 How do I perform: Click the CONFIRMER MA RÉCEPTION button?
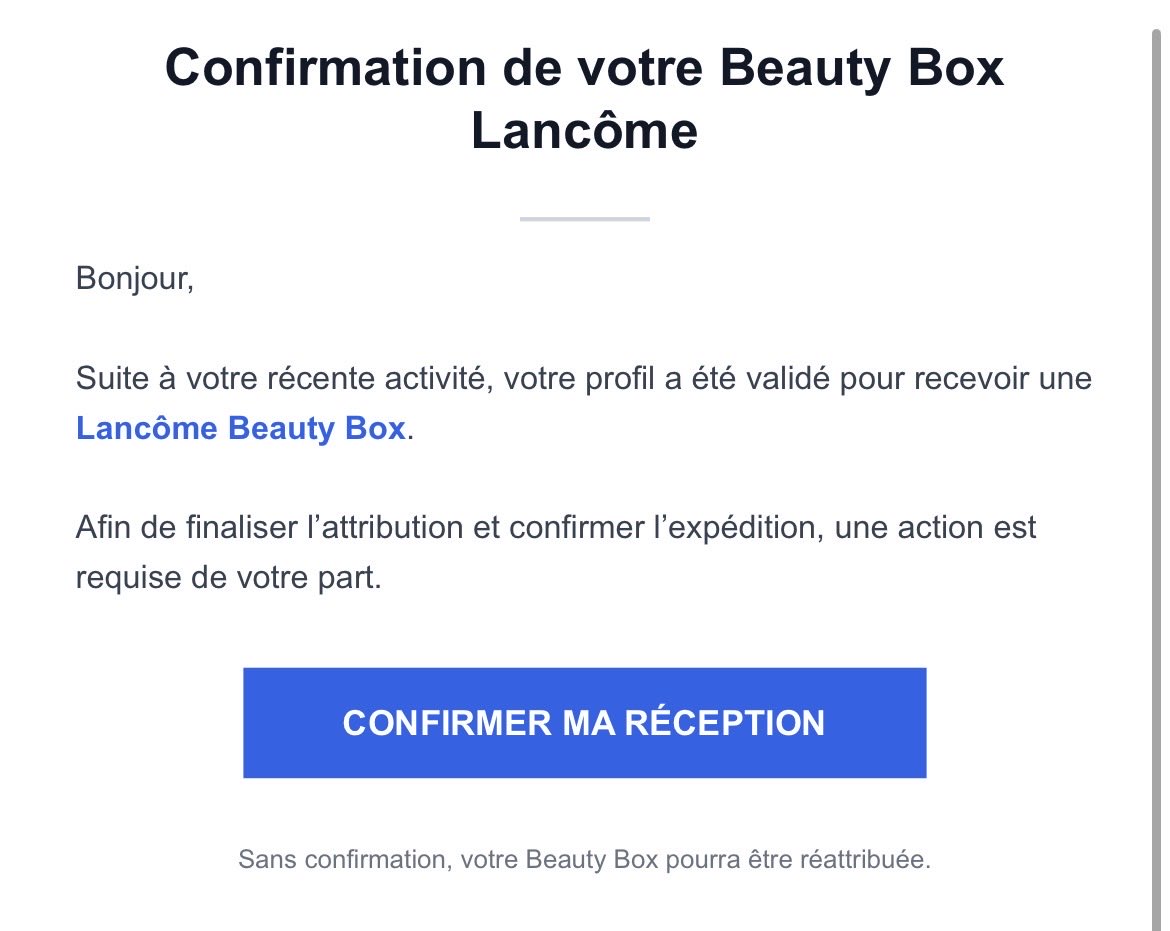tap(584, 722)
